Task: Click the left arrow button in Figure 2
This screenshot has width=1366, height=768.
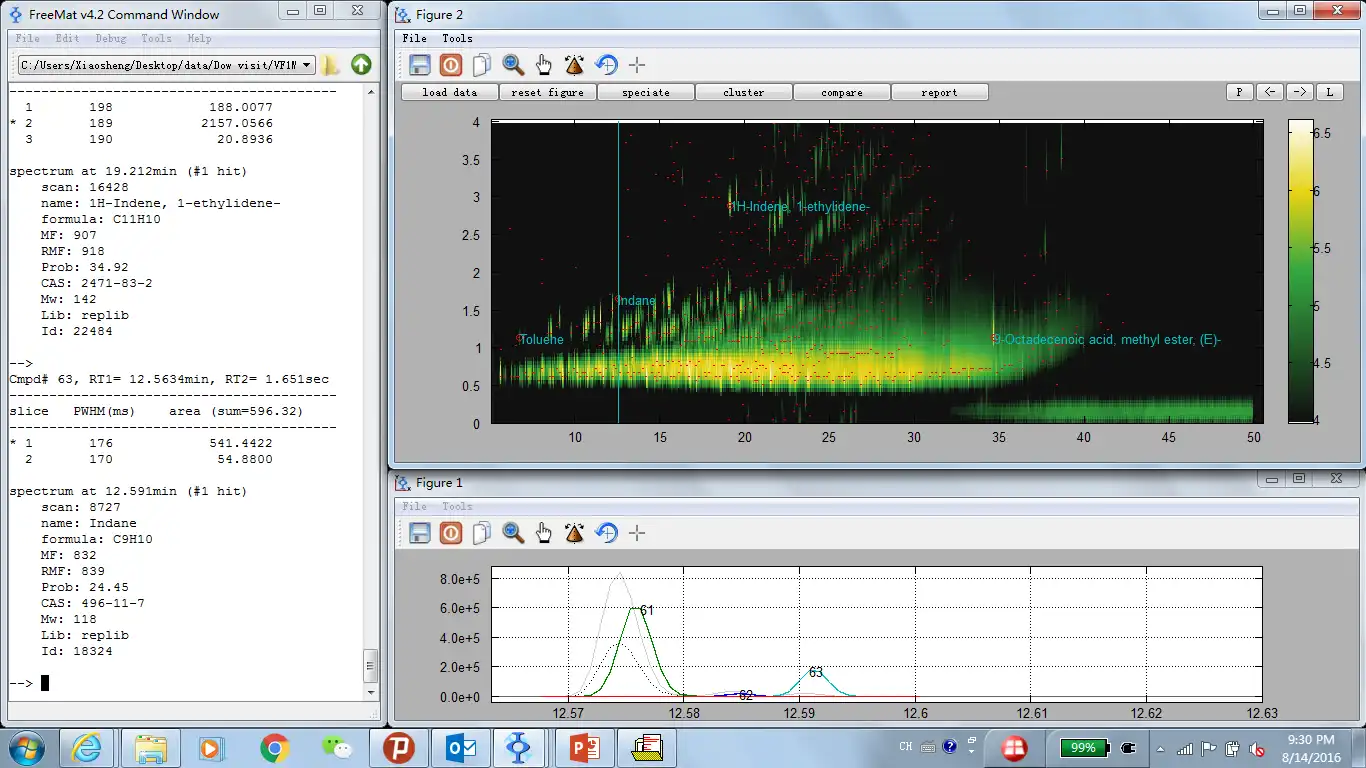Action: point(1269,92)
